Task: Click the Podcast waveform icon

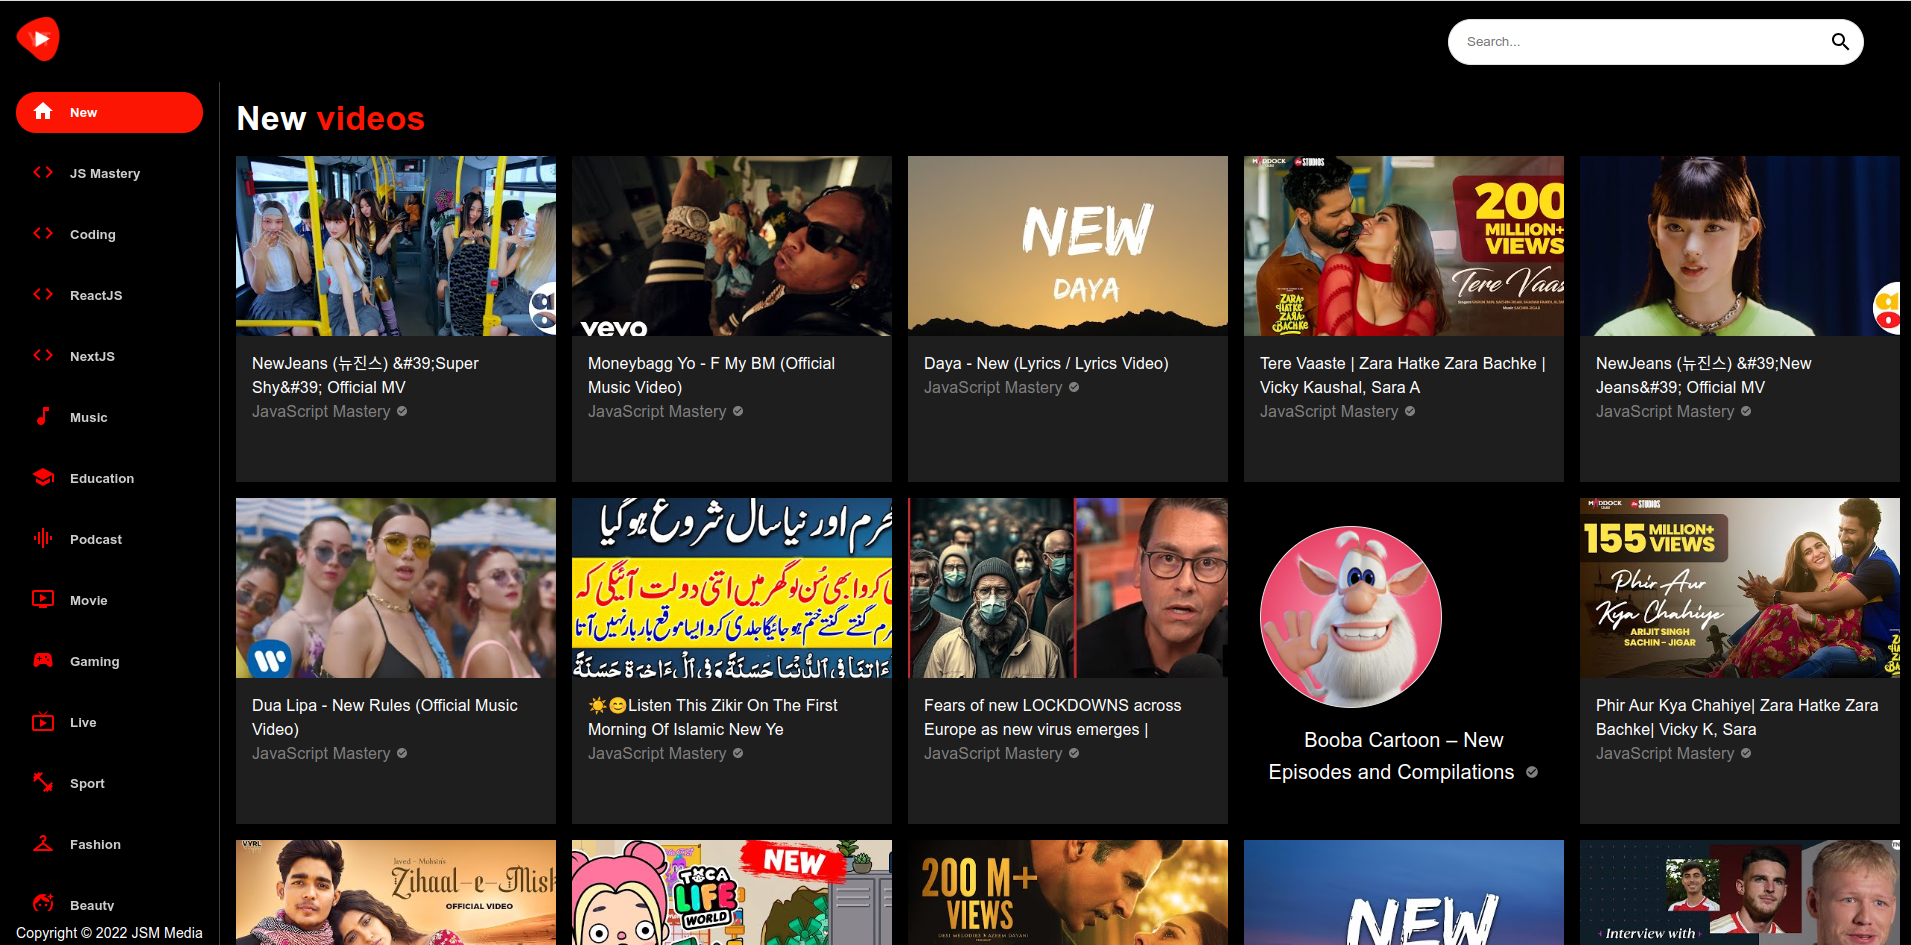Action: [43, 539]
